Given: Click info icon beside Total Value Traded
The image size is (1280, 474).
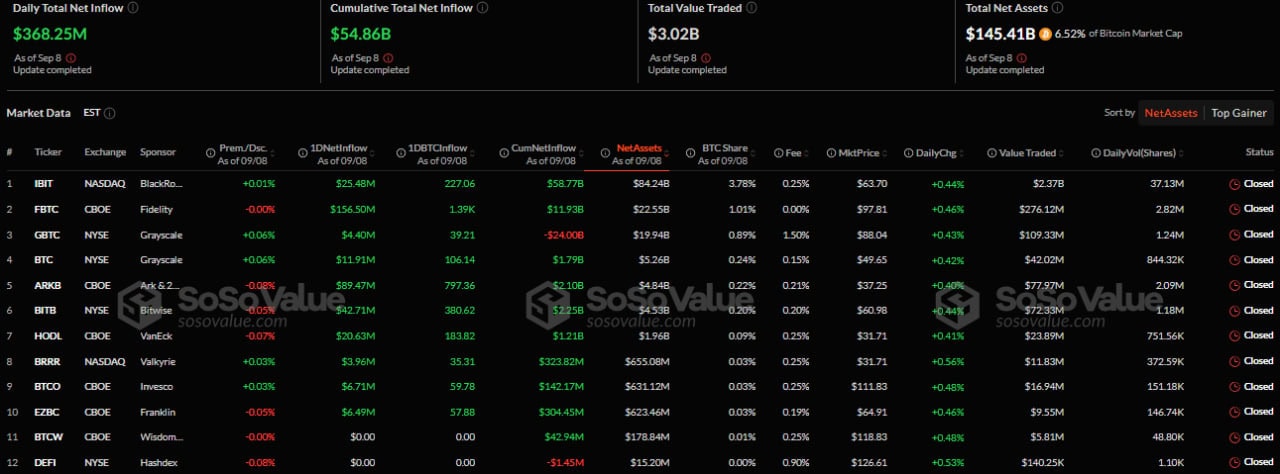Looking at the screenshot, I should (753, 8).
